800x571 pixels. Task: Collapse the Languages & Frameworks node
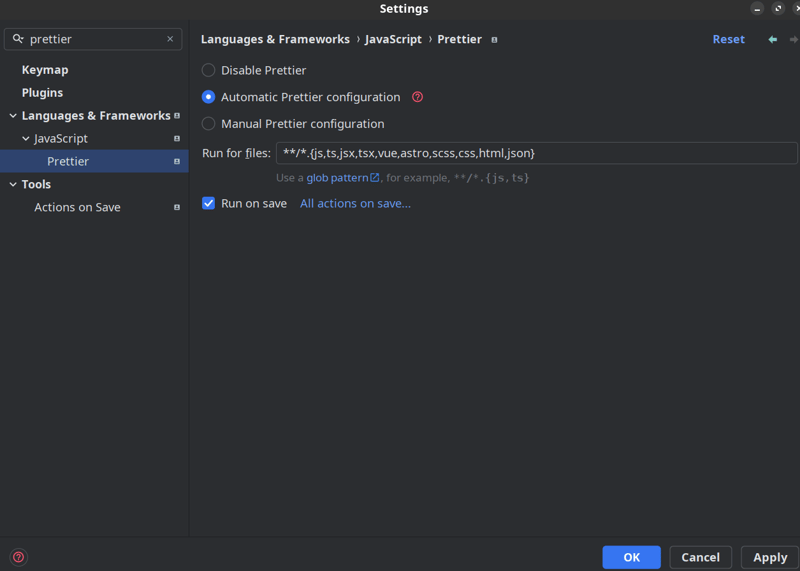click(13, 116)
